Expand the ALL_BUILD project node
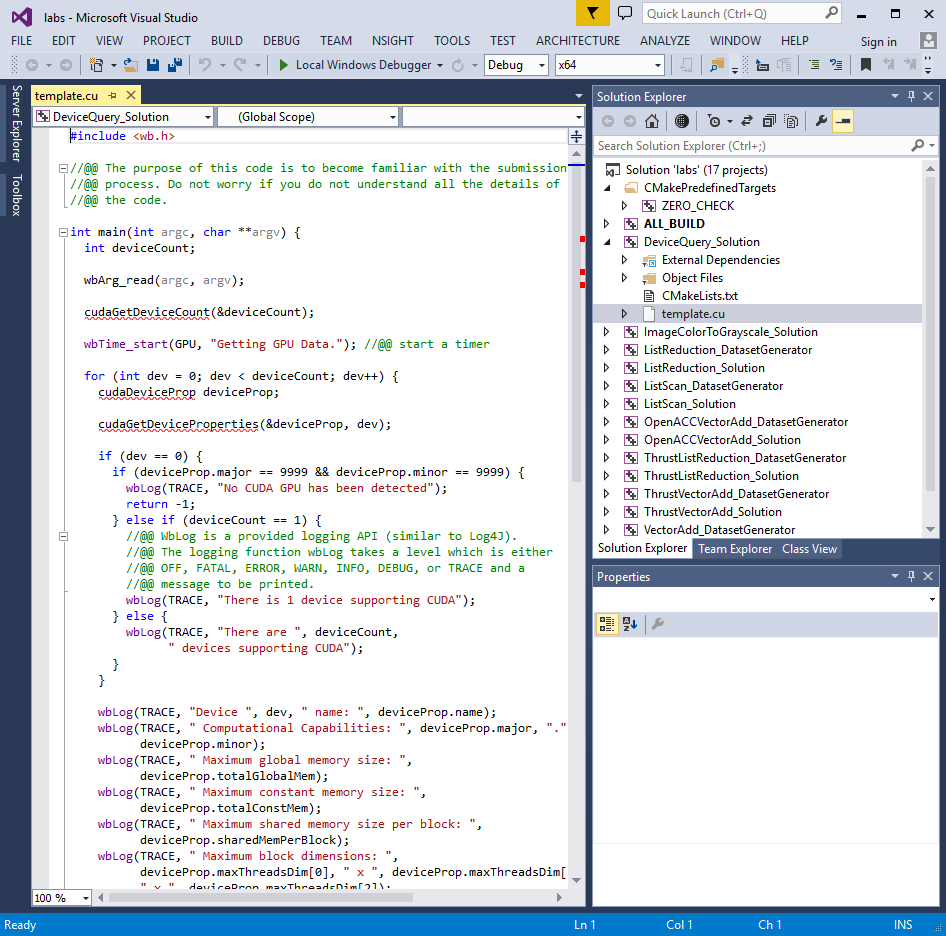946x936 pixels. 606,224
